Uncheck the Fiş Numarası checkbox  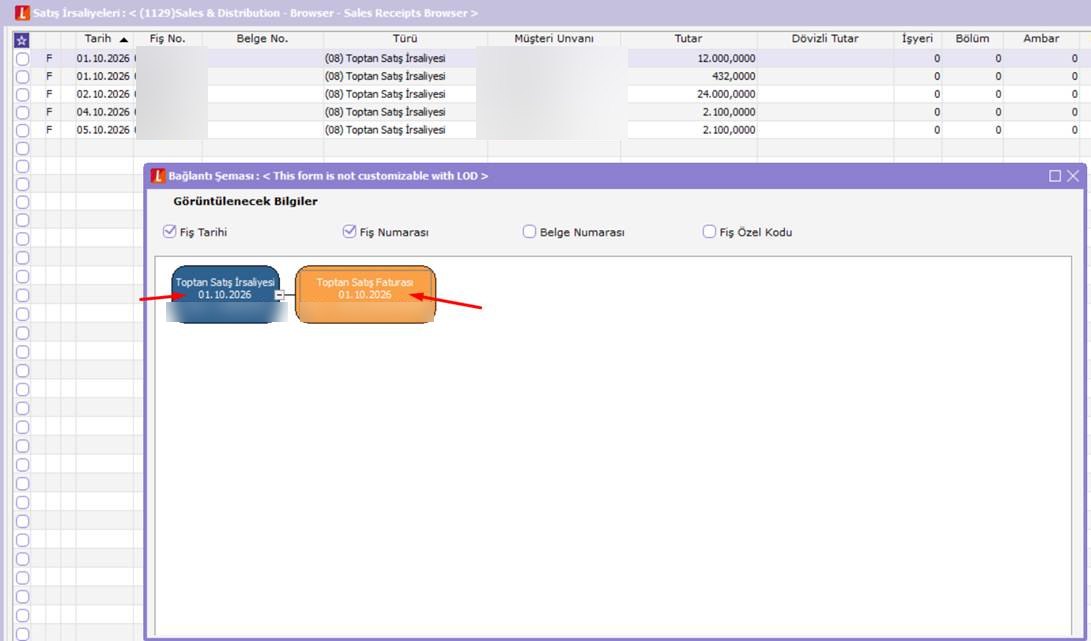(349, 232)
